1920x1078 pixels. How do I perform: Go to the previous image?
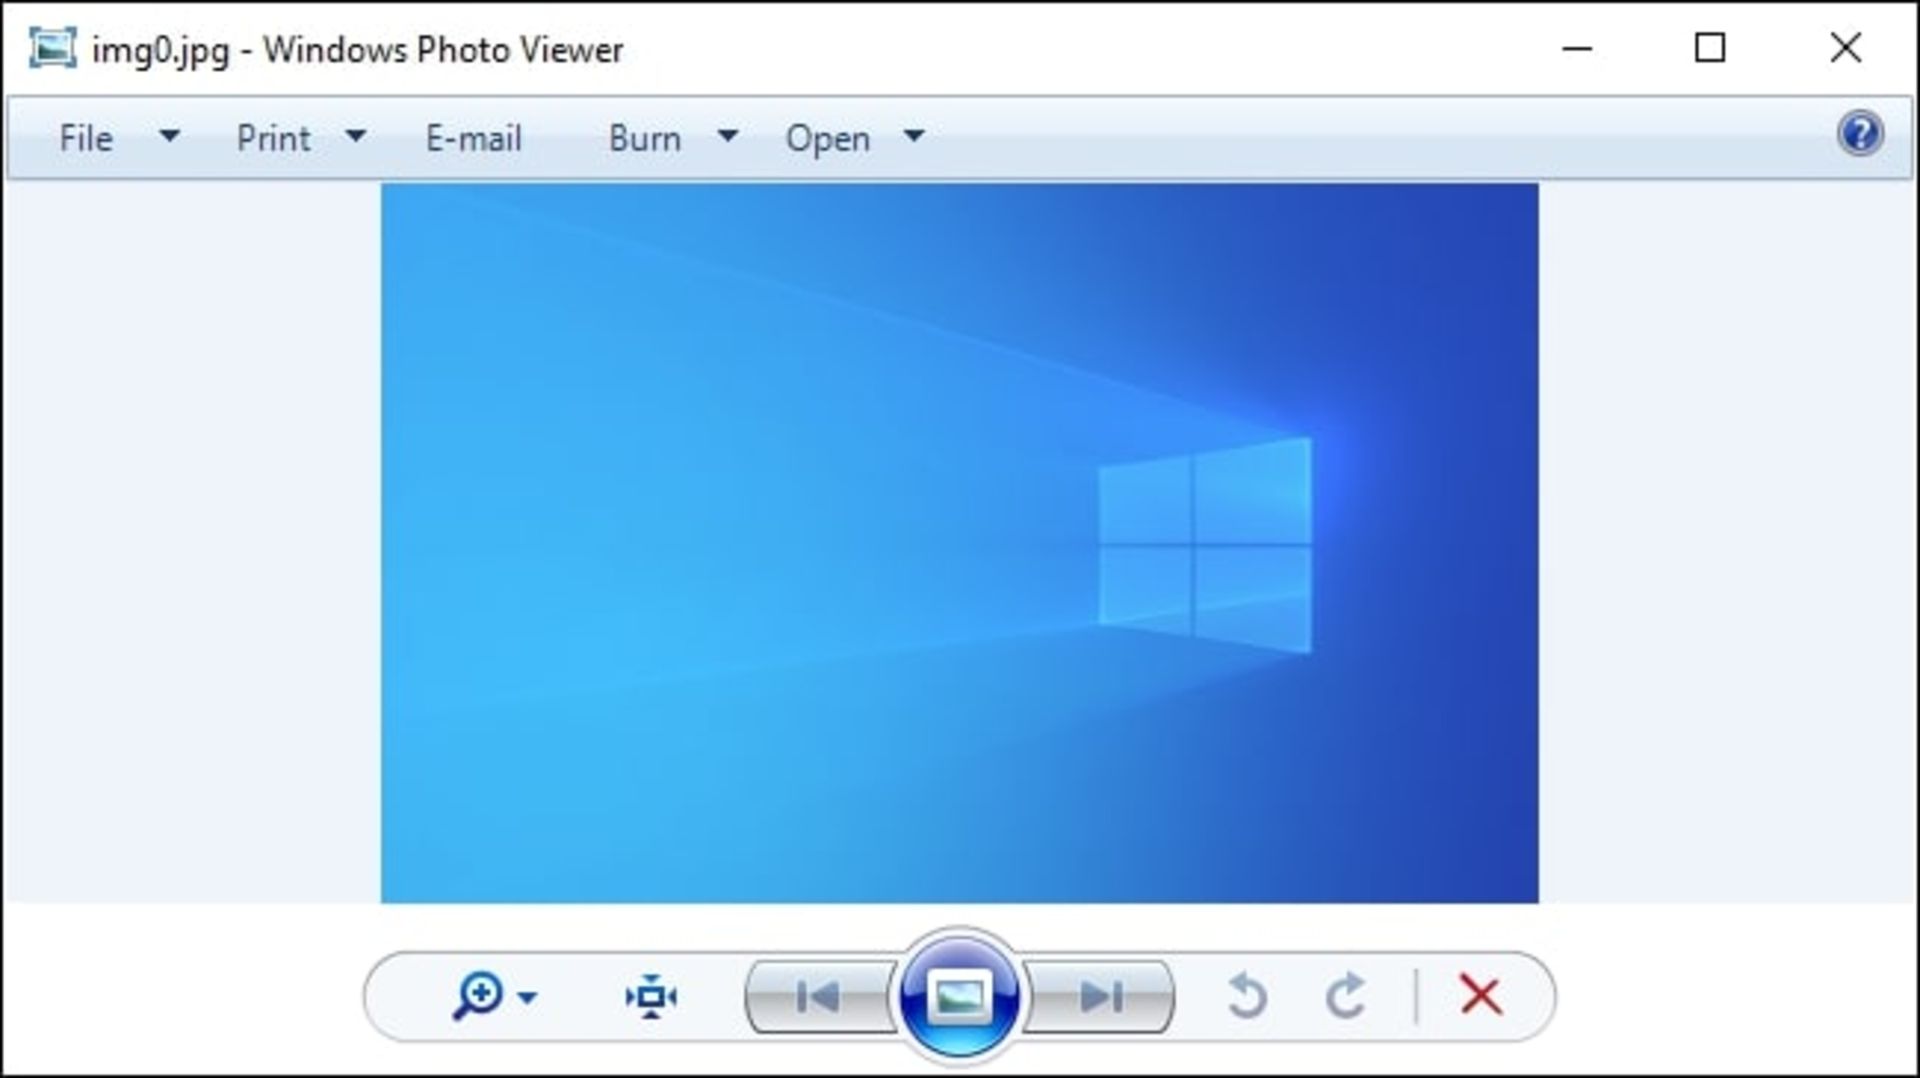819,996
